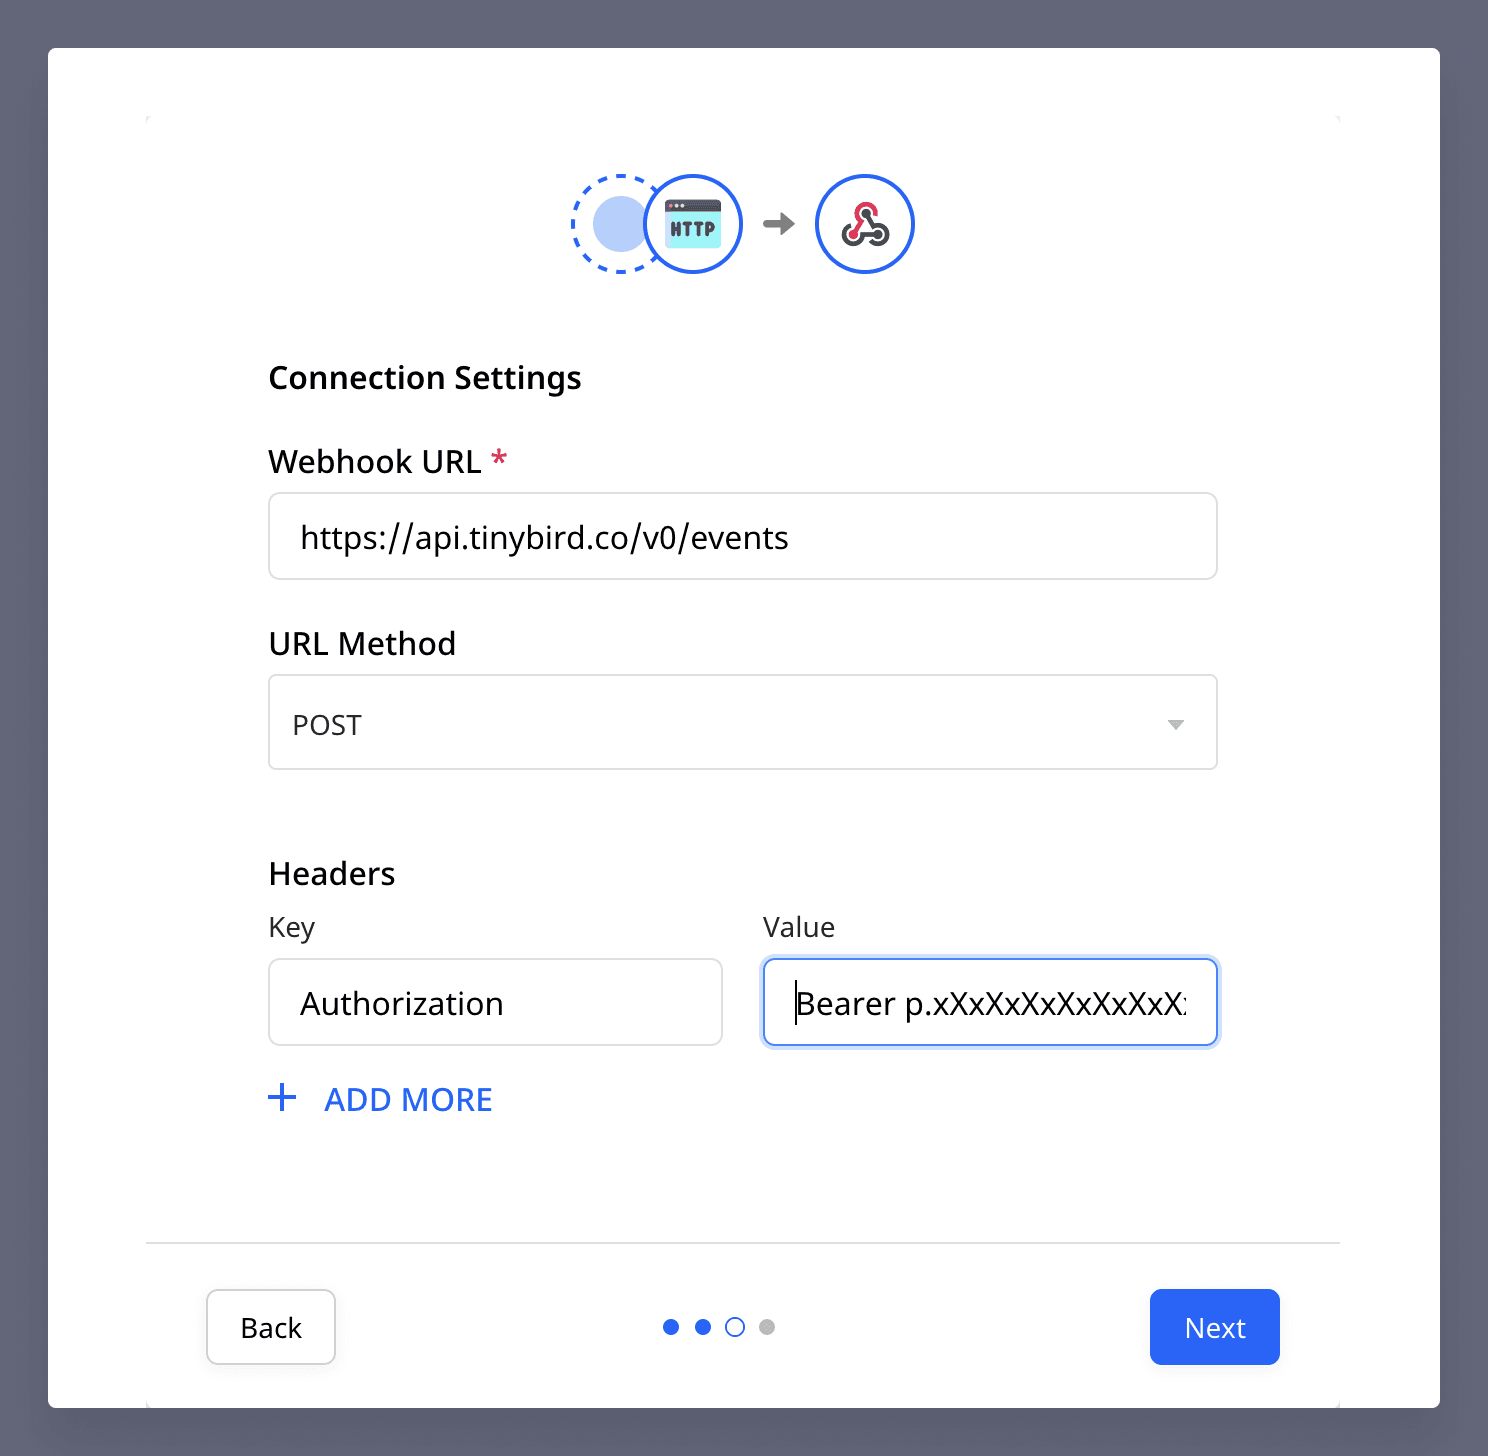Select the second step indicator dot
Viewport: 1488px width, 1456px height.
[703, 1327]
